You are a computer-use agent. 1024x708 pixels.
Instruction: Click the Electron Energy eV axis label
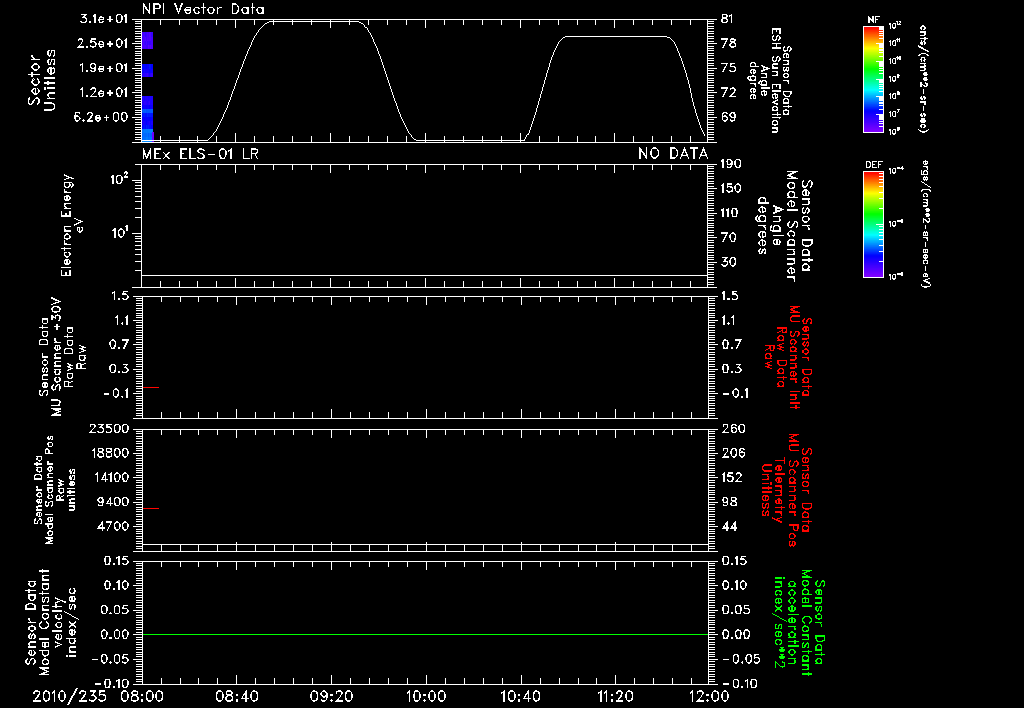pos(70,225)
